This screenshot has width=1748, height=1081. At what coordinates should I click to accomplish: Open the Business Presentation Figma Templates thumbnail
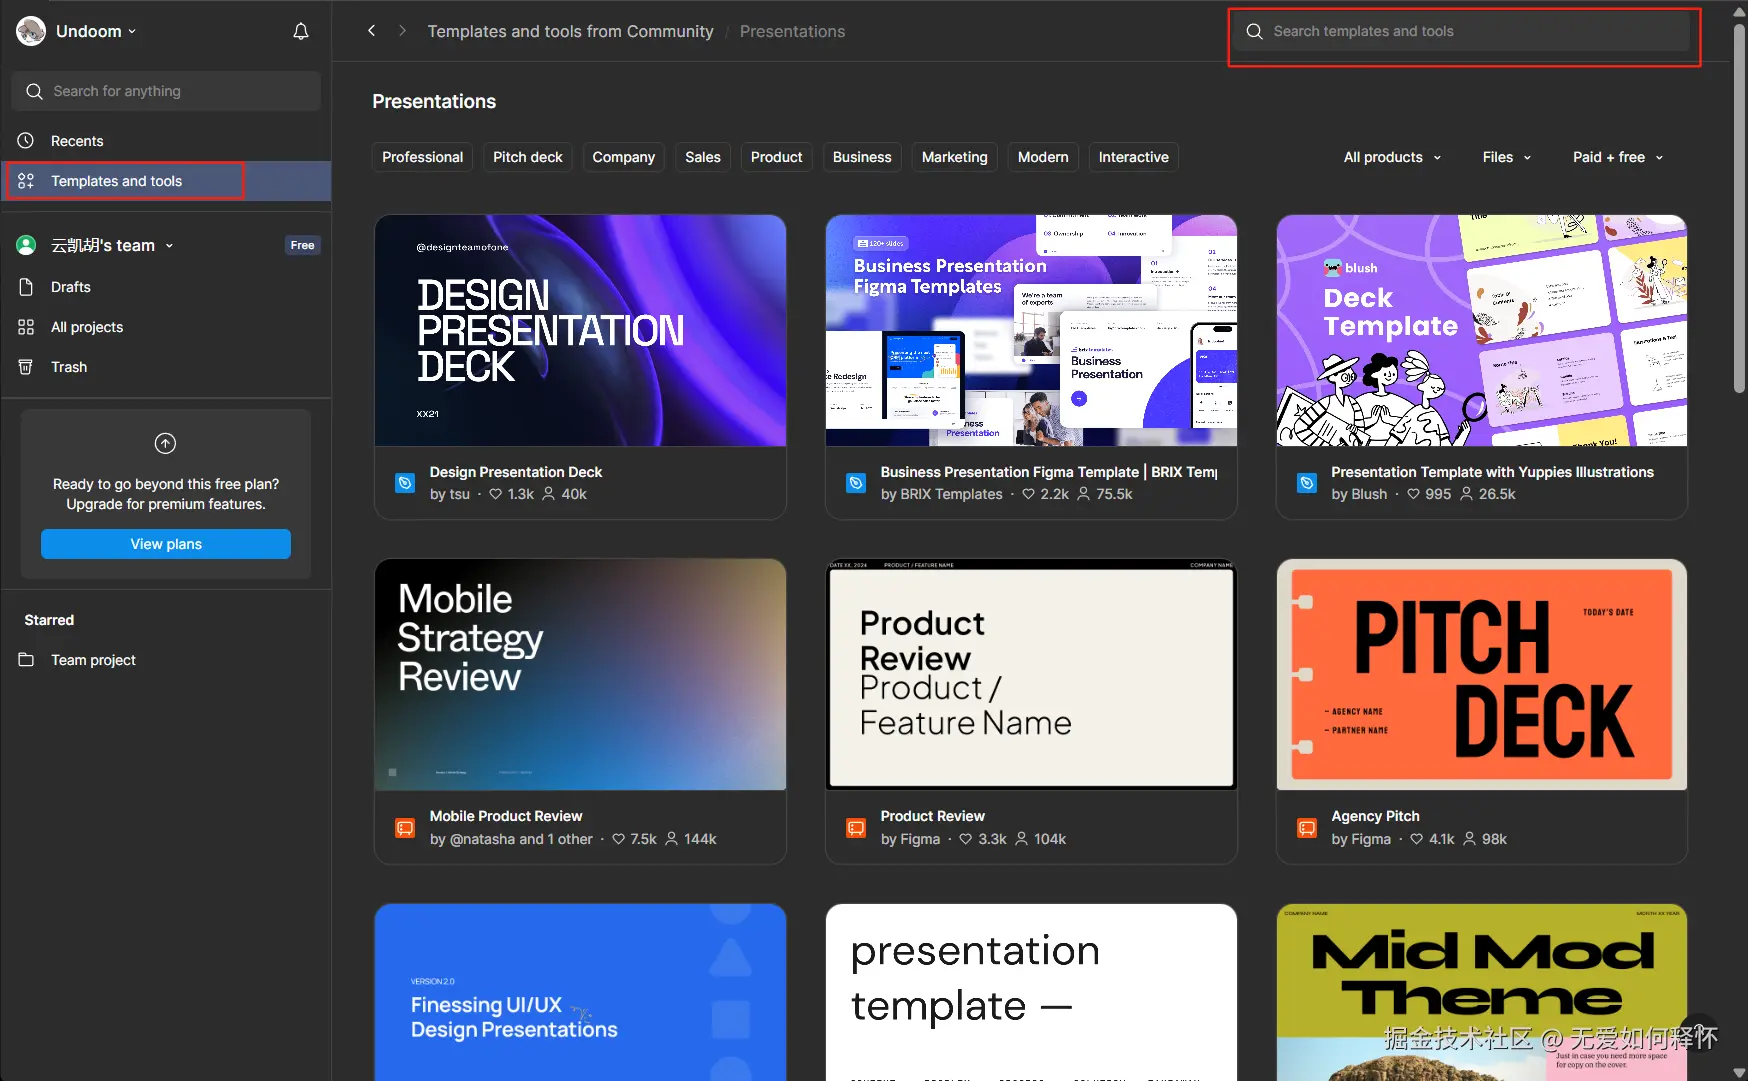1031,331
